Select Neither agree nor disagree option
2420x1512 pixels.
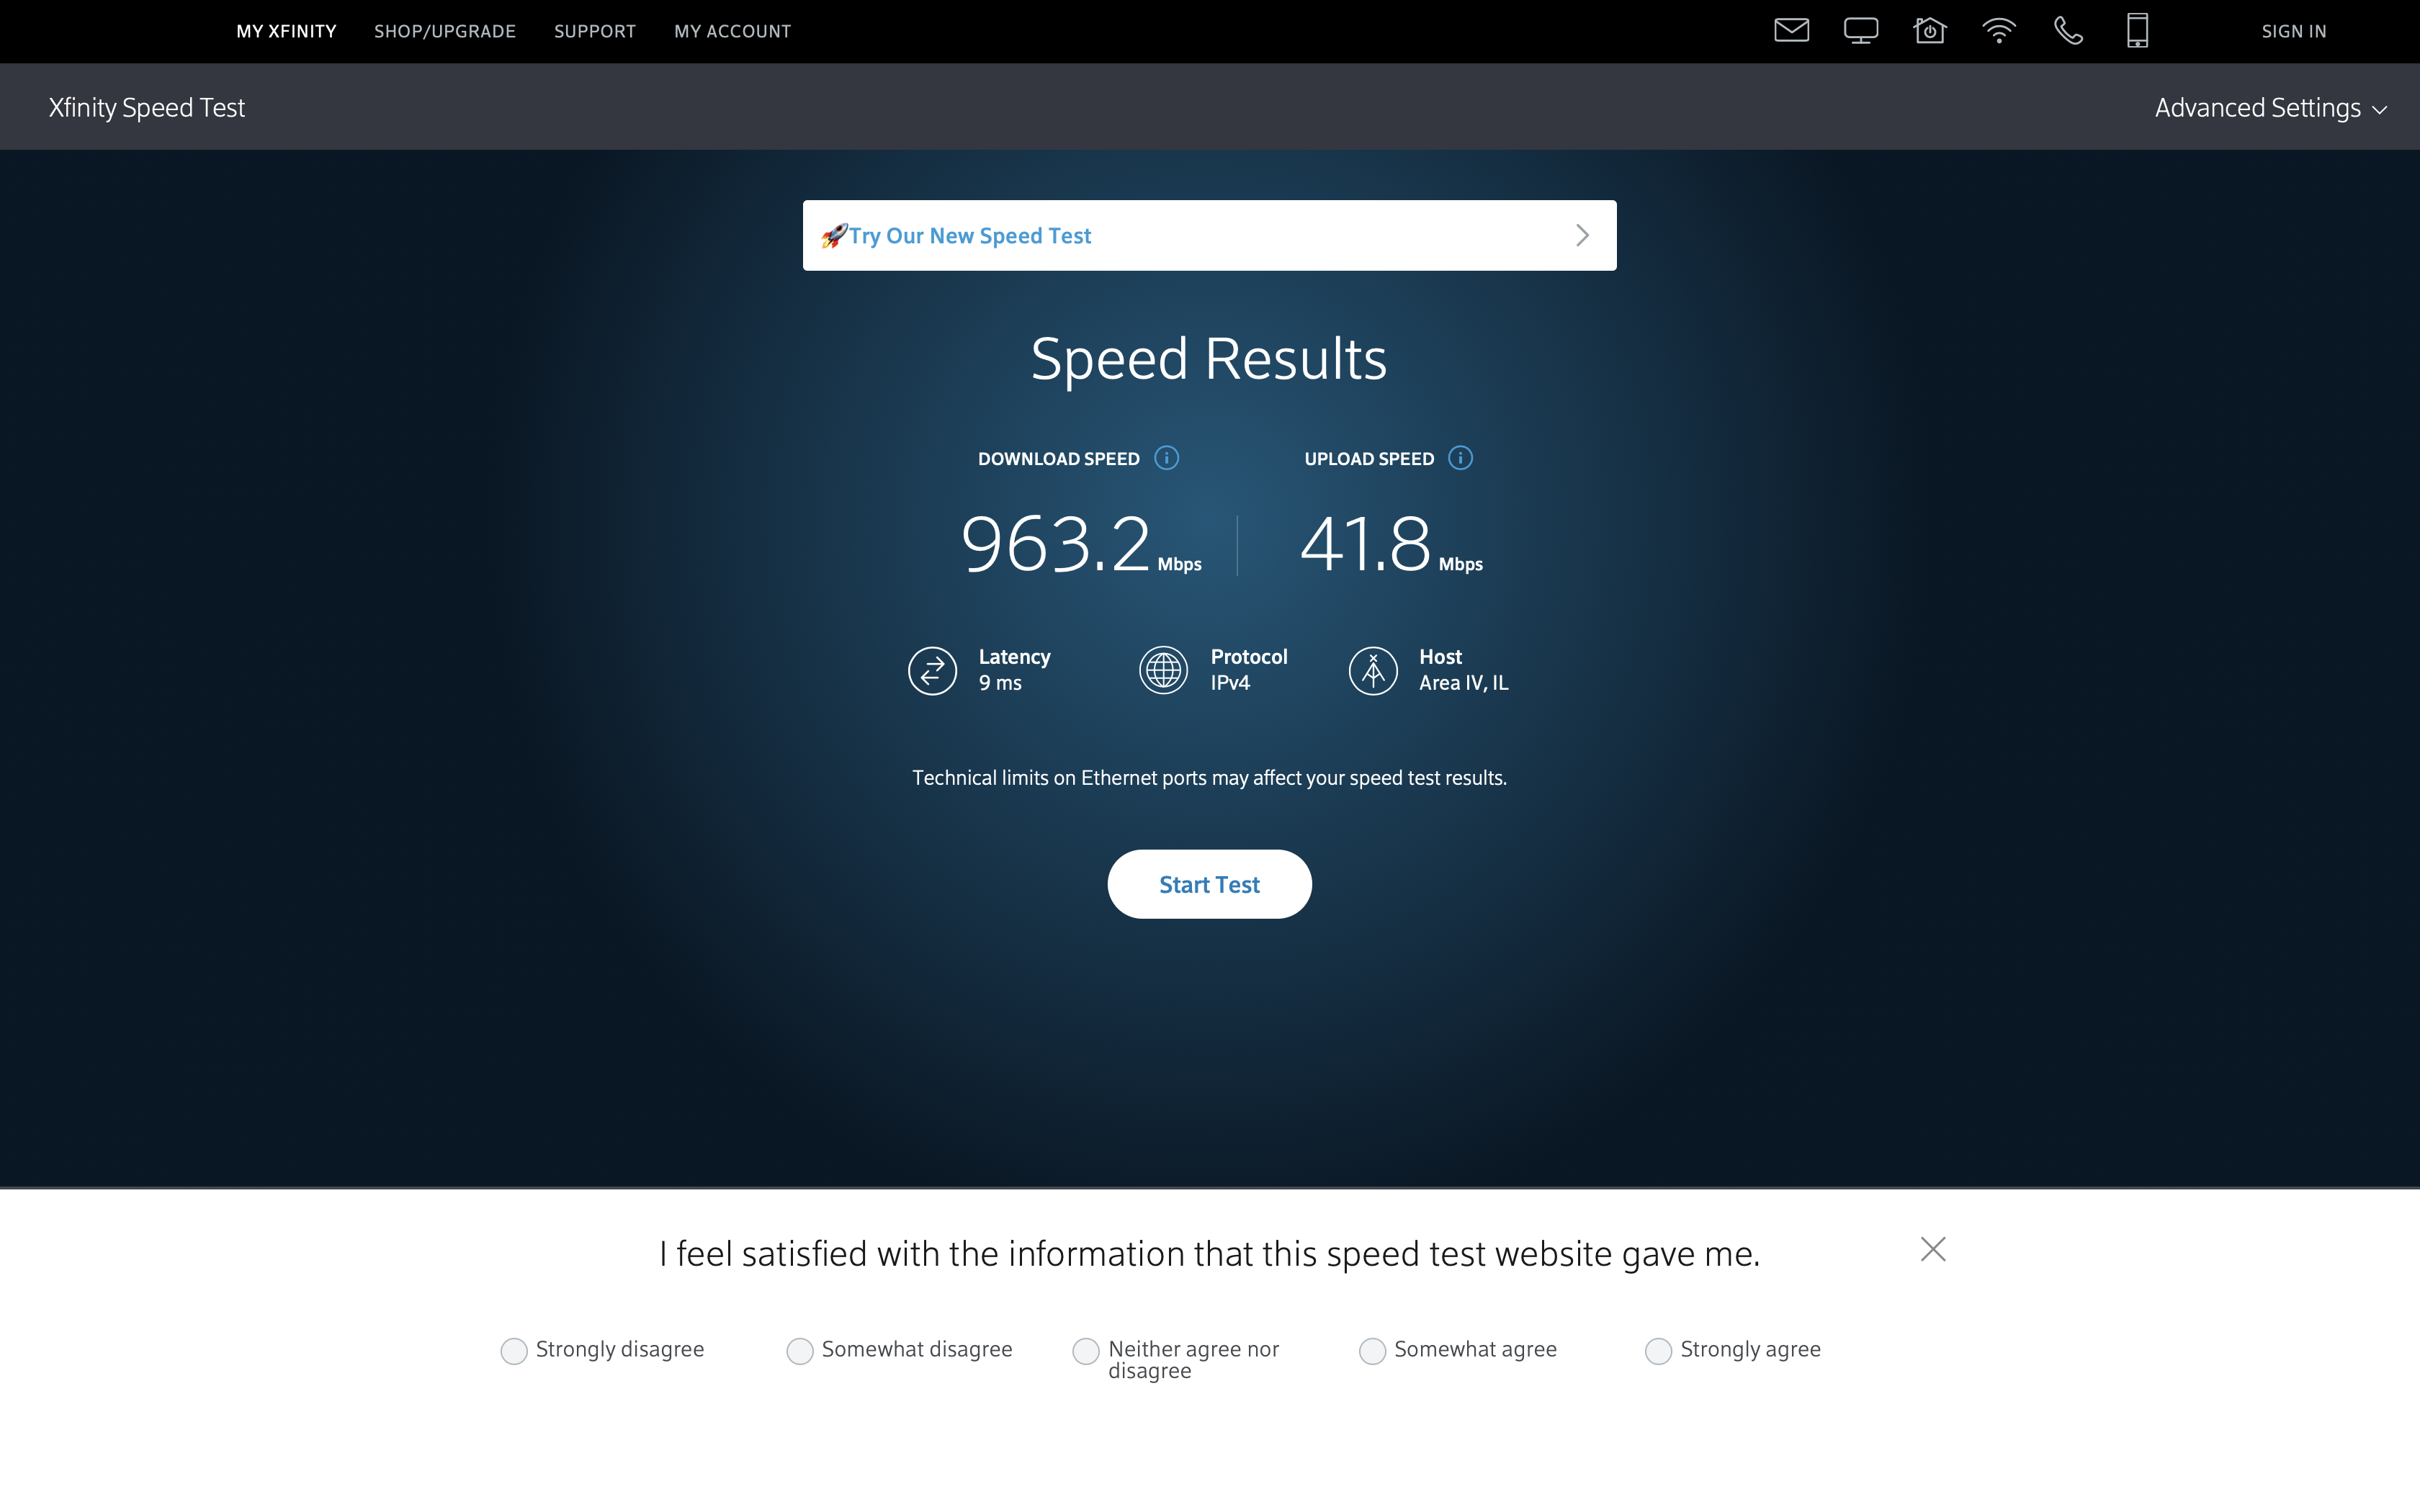click(x=1085, y=1351)
